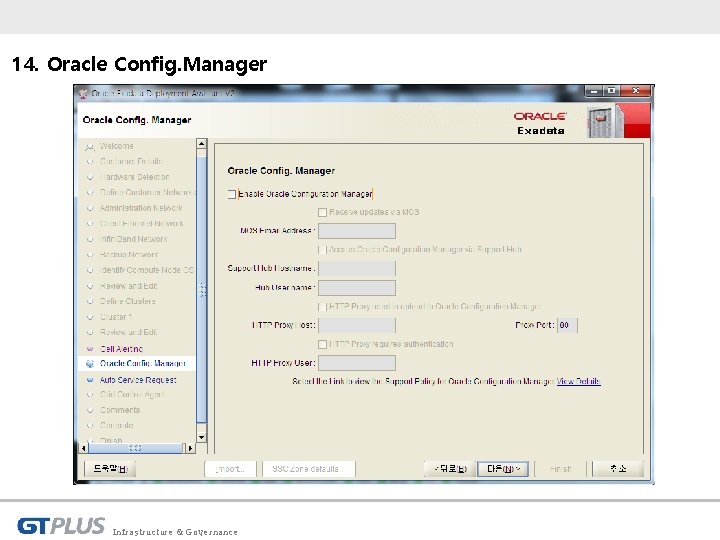Tick Receive updates via MOS checkbox
Screen dimensions: 720x540
point(322,212)
